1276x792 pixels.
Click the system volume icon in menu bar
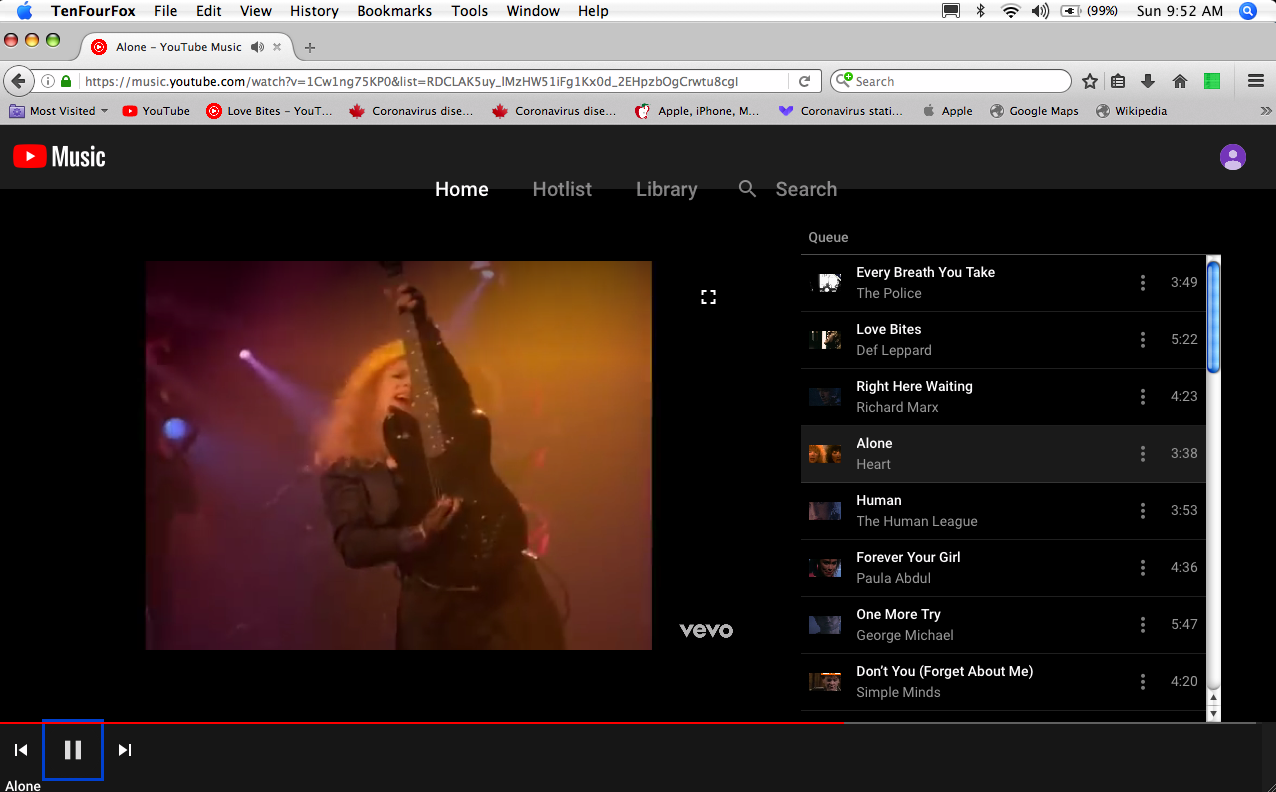point(1040,11)
